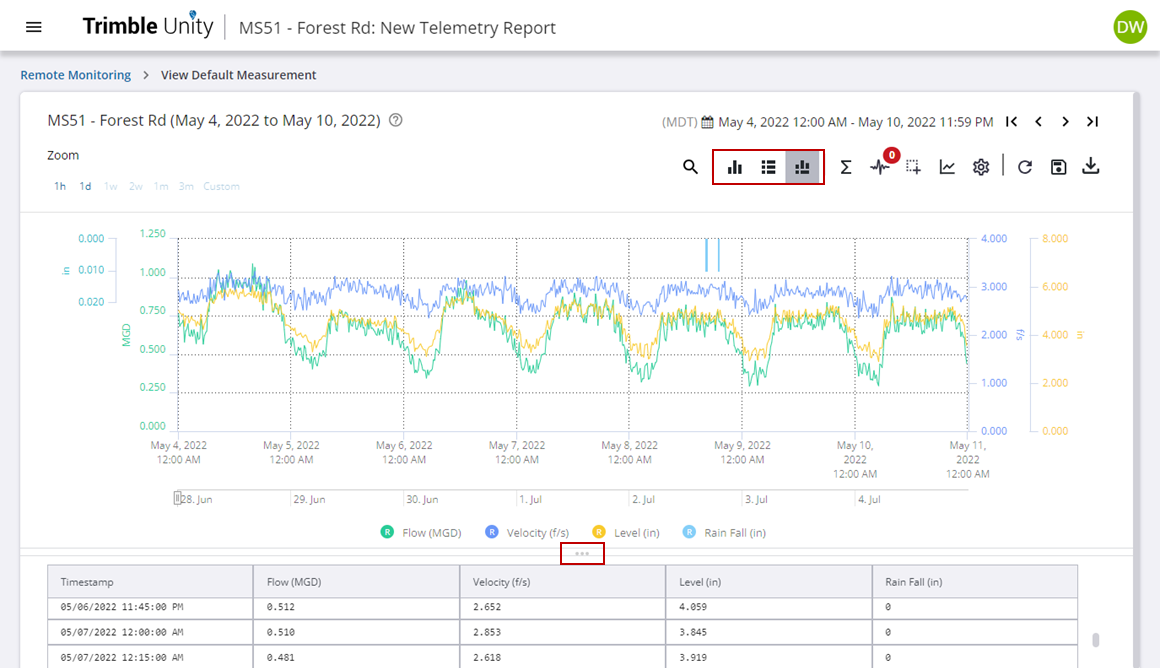
Task: Click the chart navigator left handle
Action: pyautogui.click(x=178, y=499)
